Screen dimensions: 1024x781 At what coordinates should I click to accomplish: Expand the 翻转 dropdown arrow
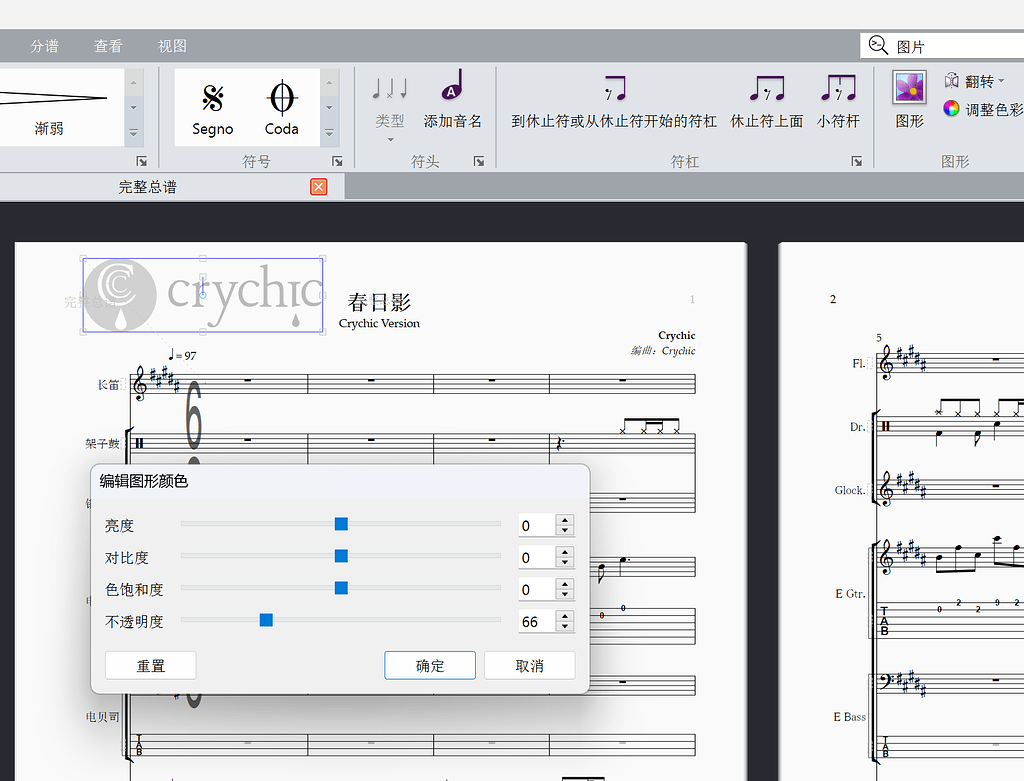click(x=1003, y=79)
